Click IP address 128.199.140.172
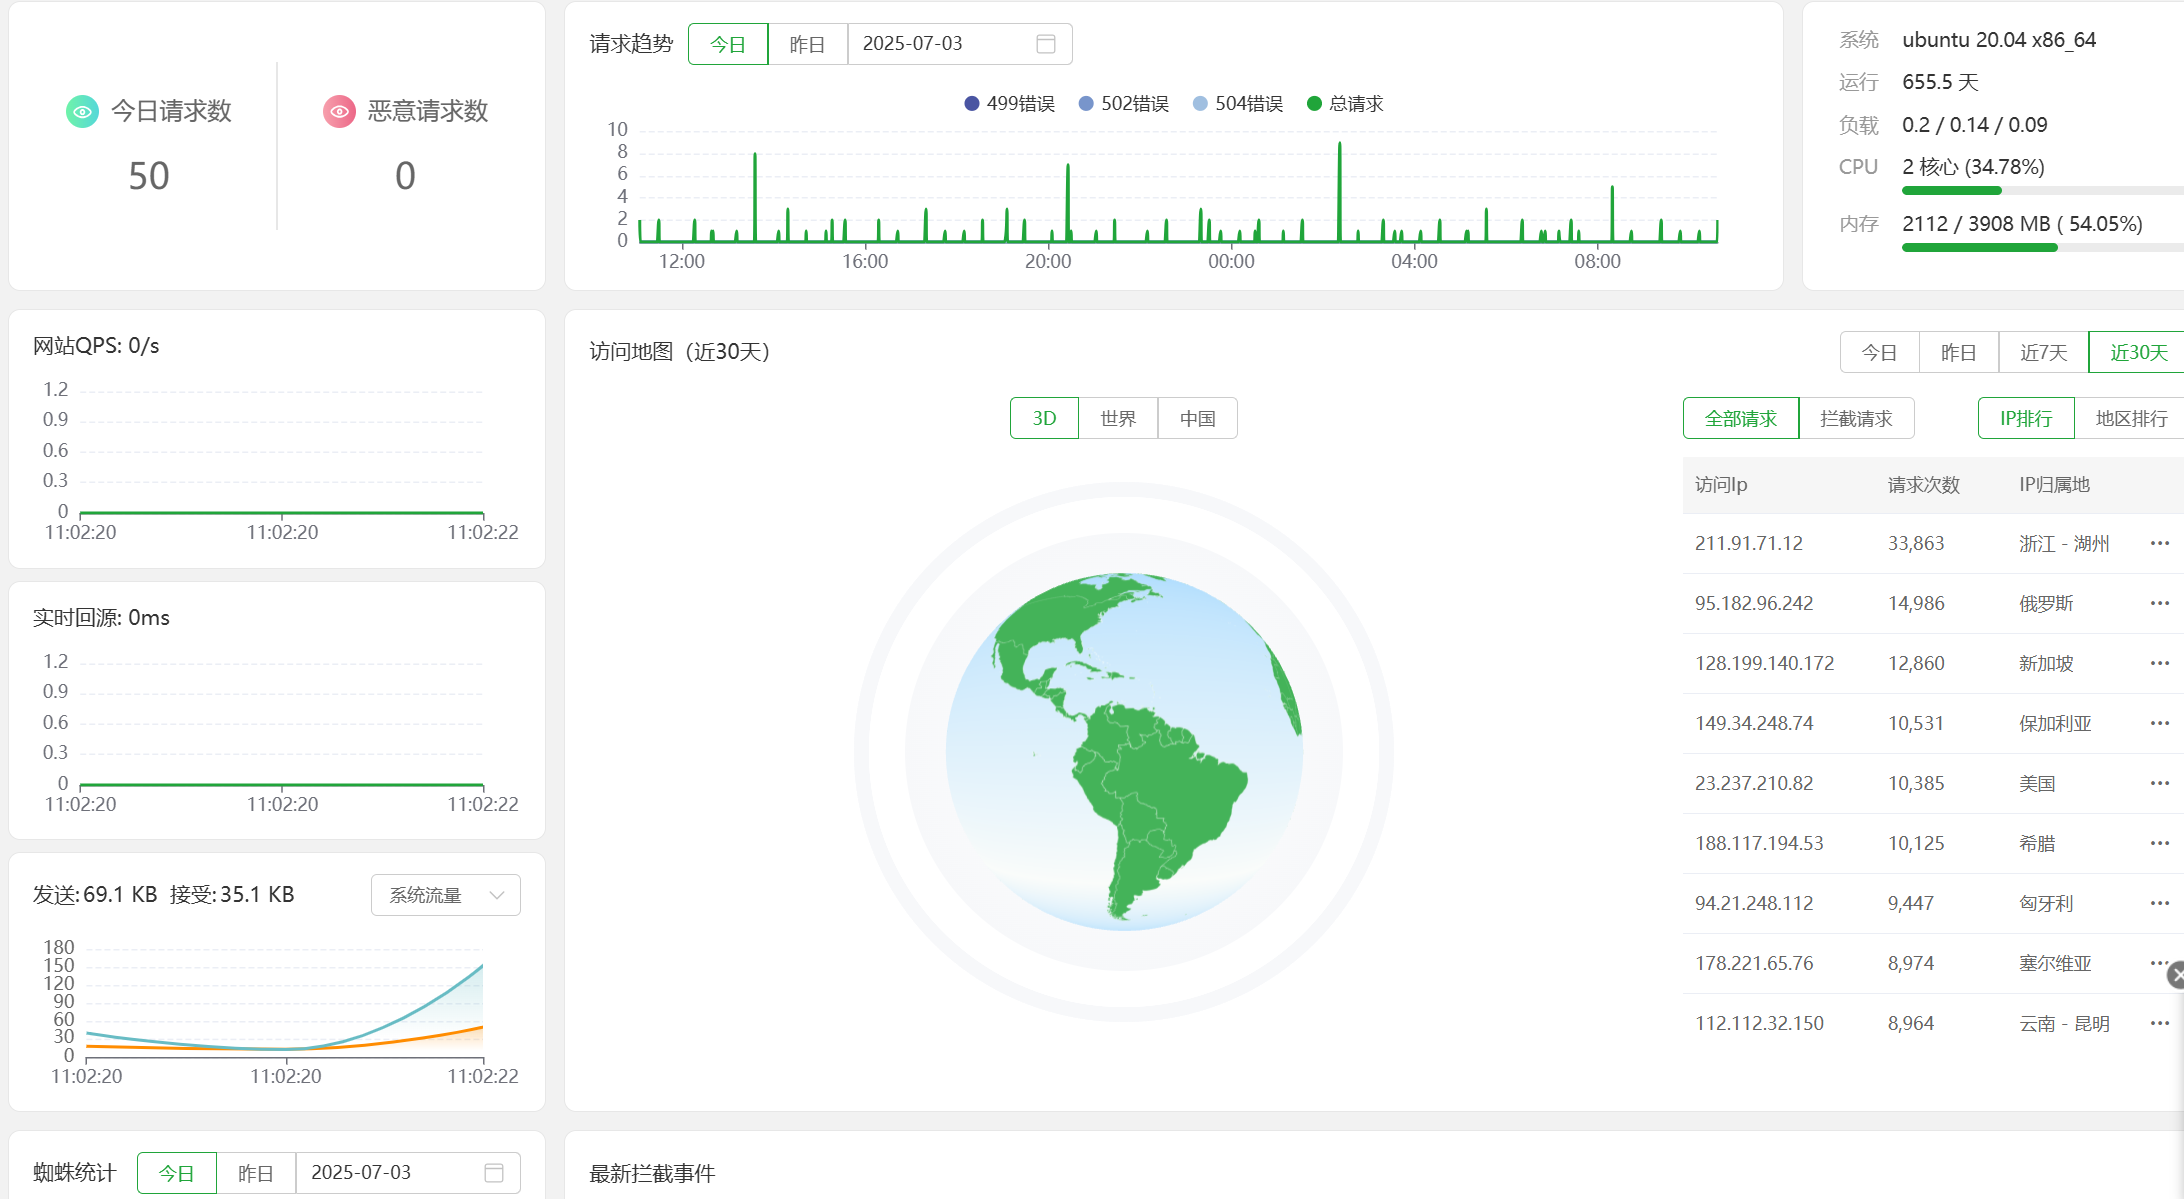The height and width of the screenshot is (1199, 2184). pyautogui.click(x=1765, y=663)
